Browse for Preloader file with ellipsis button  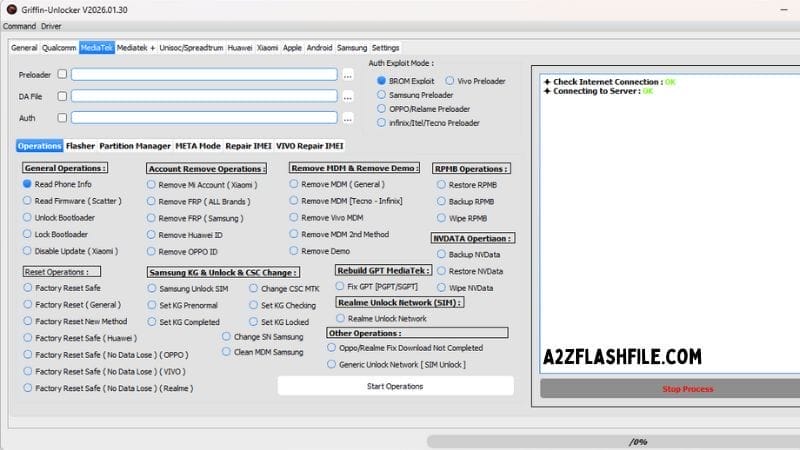[347, 75]
